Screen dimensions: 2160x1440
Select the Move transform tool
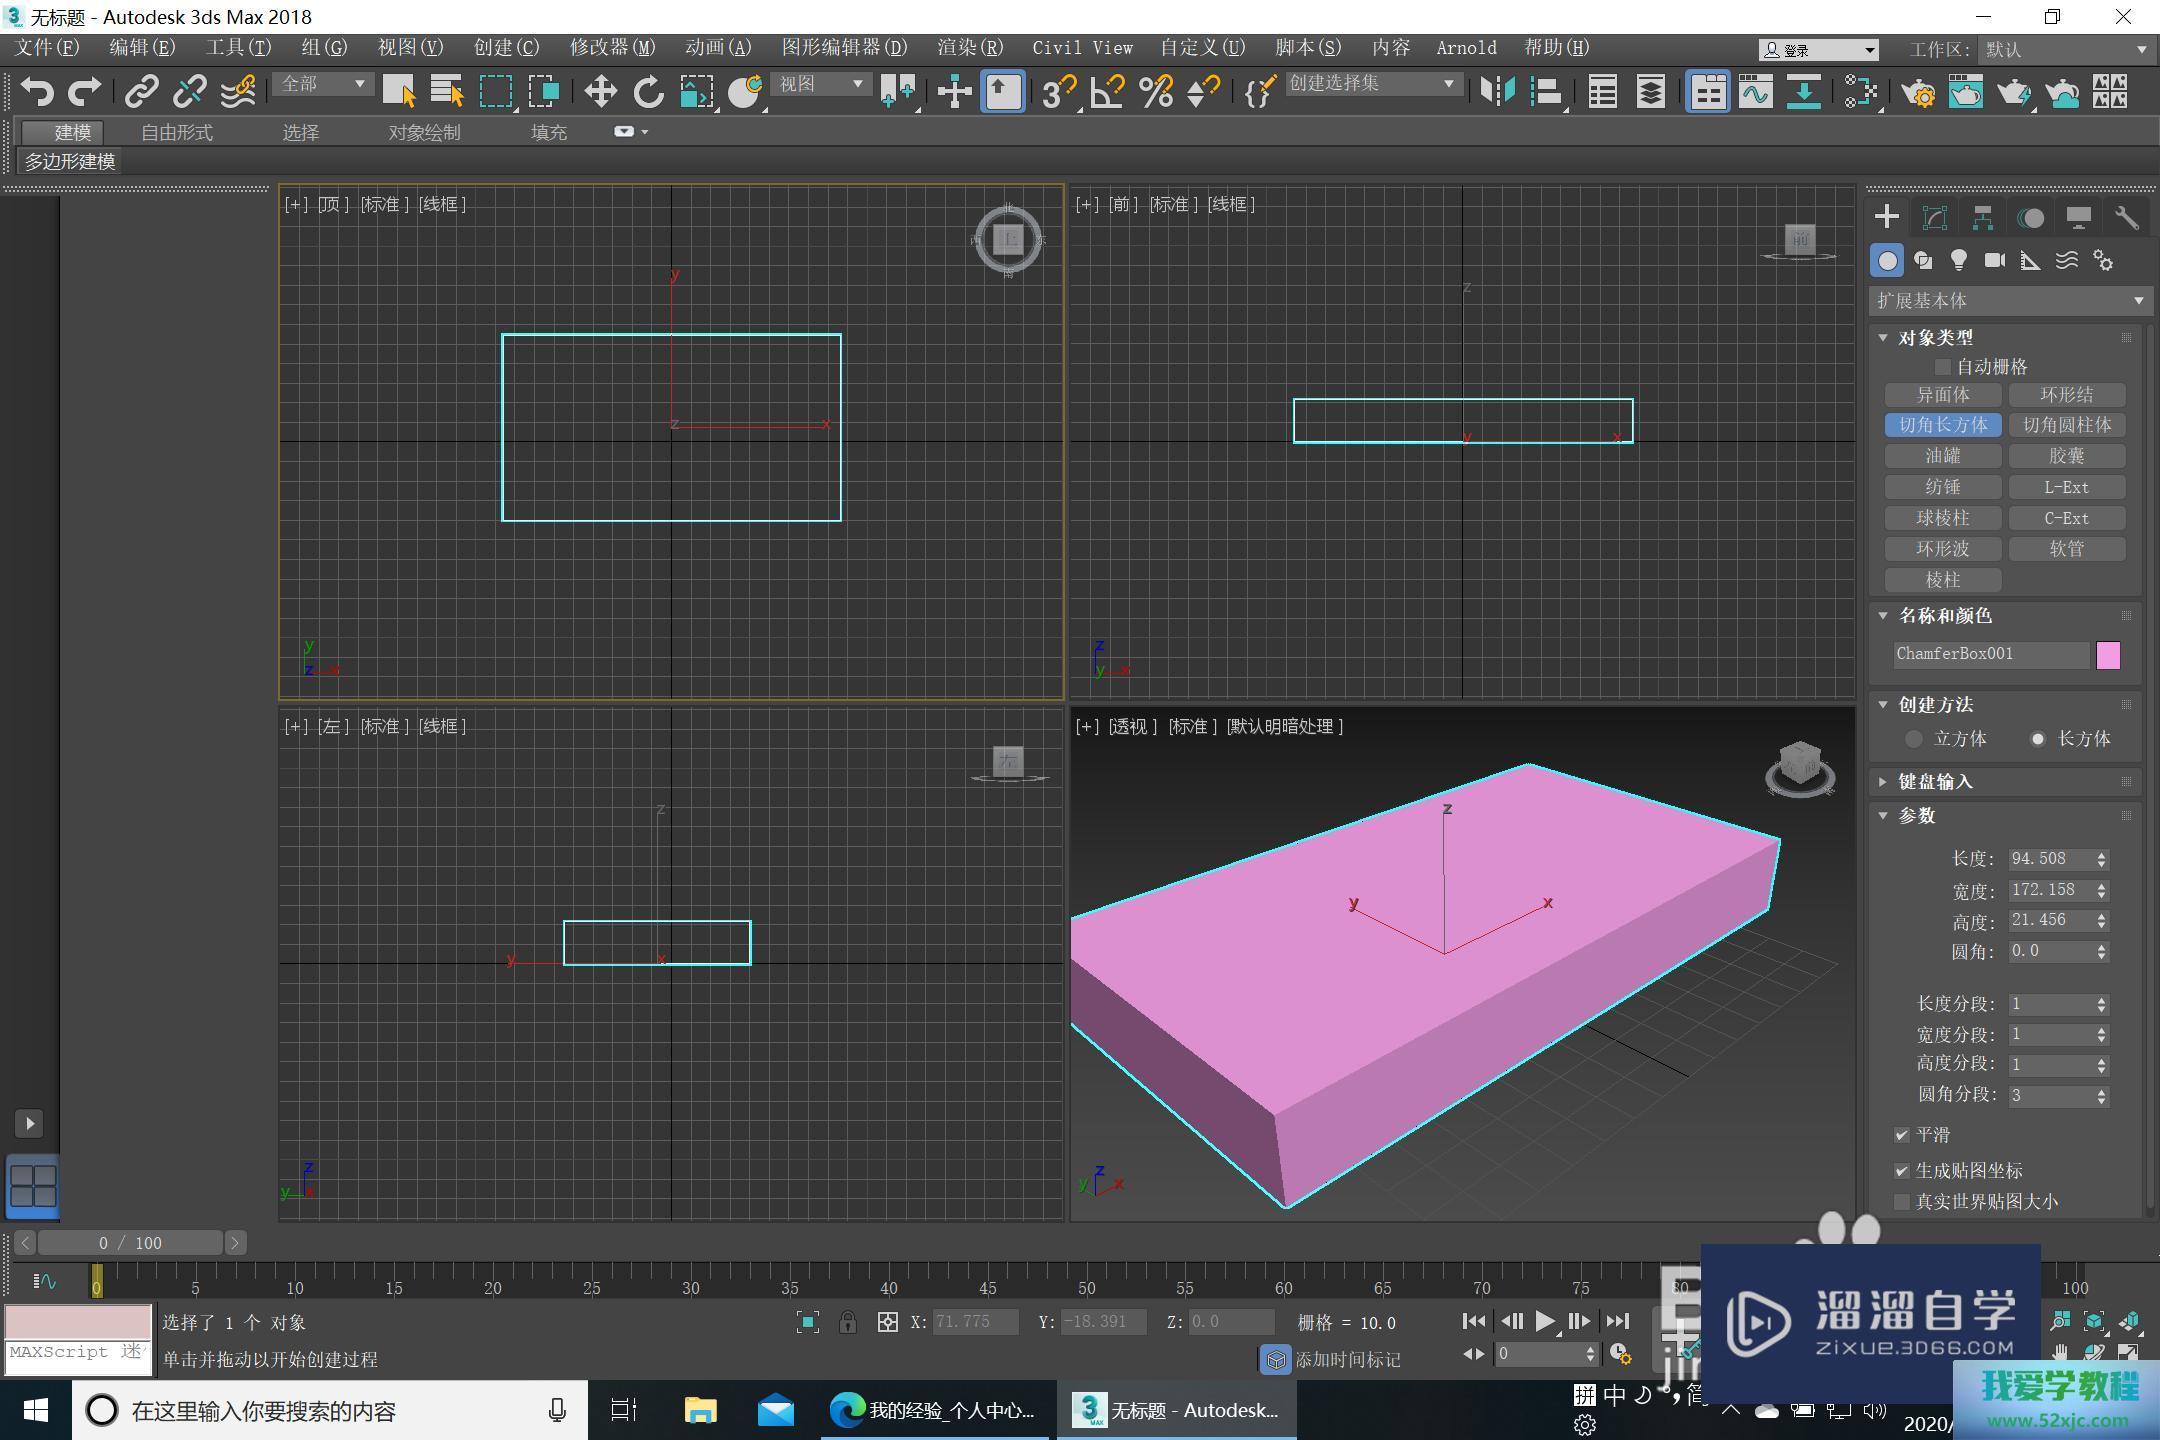tap(600, 92)
